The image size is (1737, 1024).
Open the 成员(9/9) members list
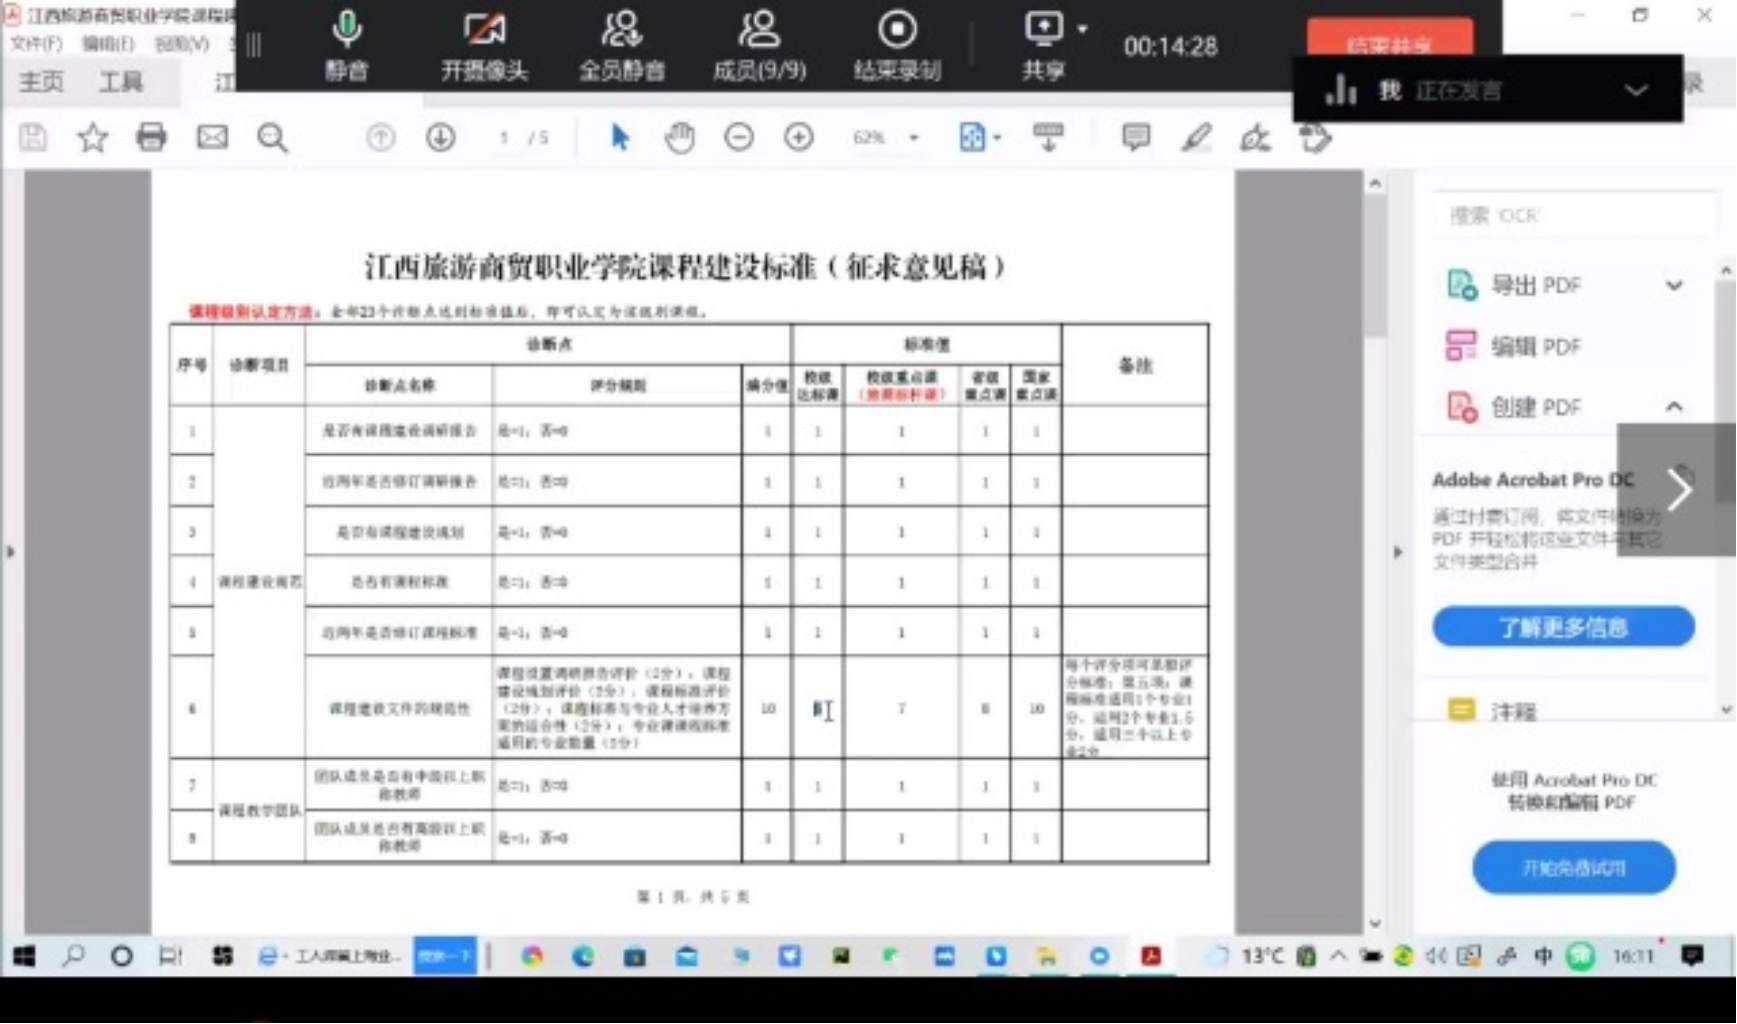(x=759, y=45)
